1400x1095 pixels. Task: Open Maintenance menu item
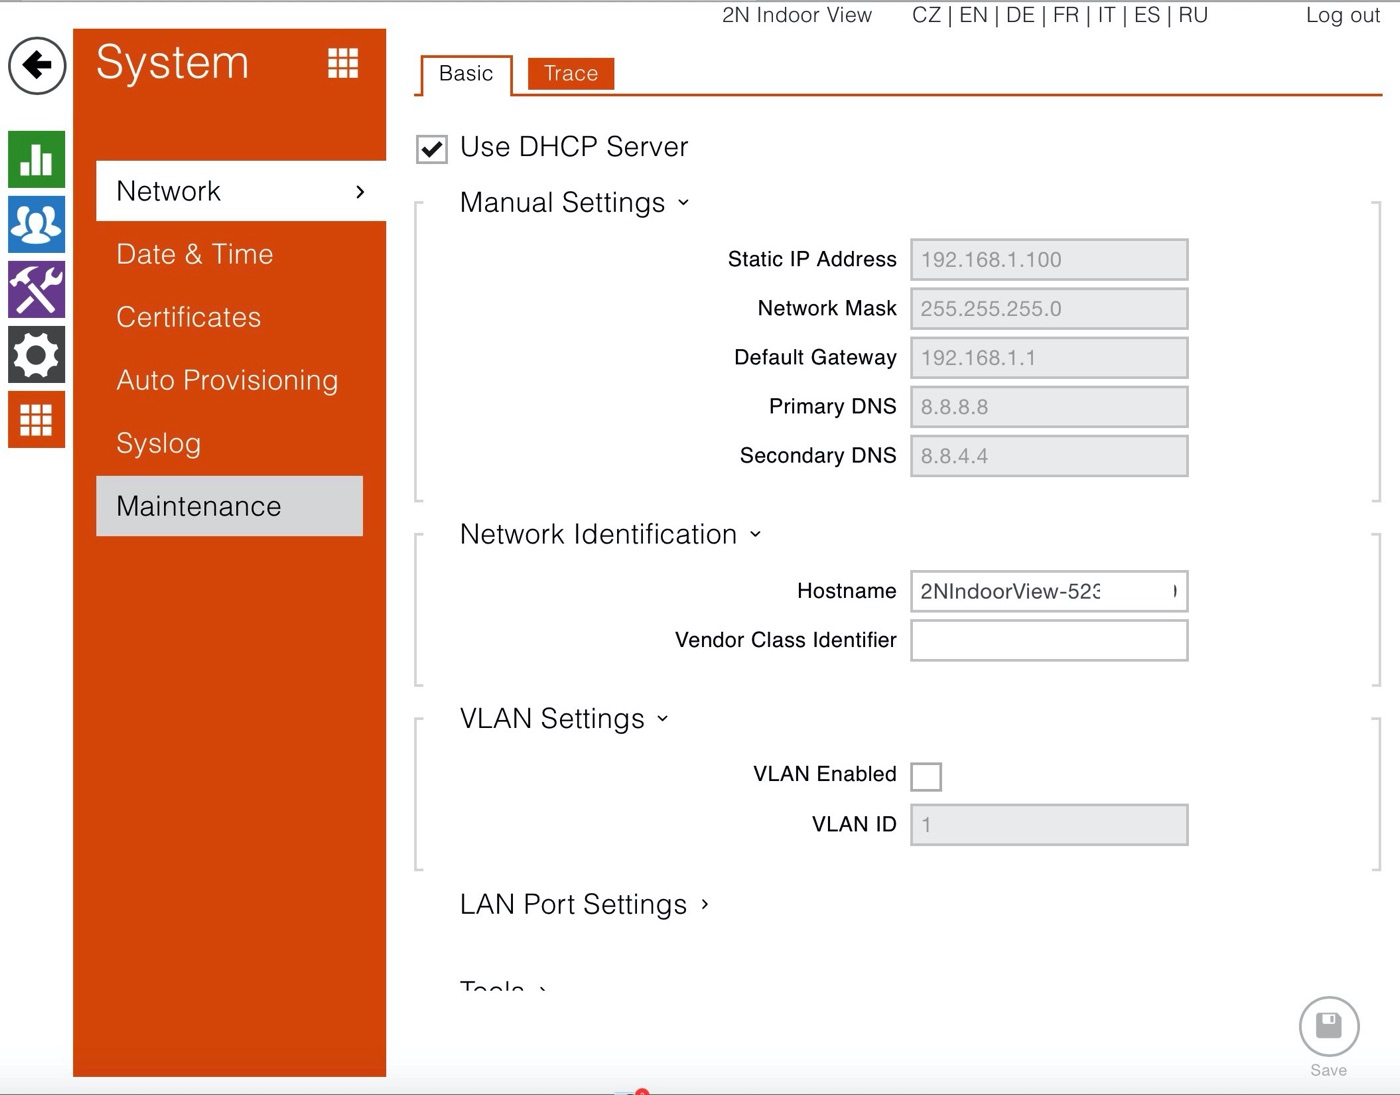[229, 506]
